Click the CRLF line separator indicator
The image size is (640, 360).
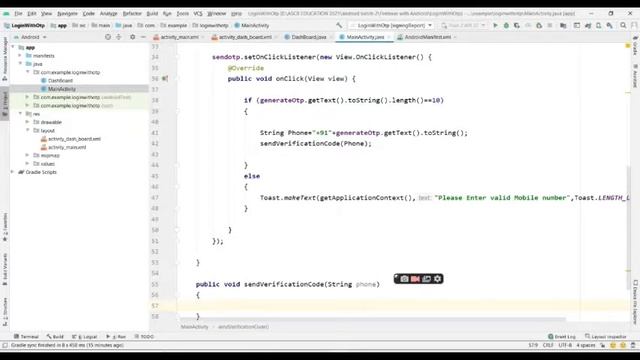click(548, 345)
